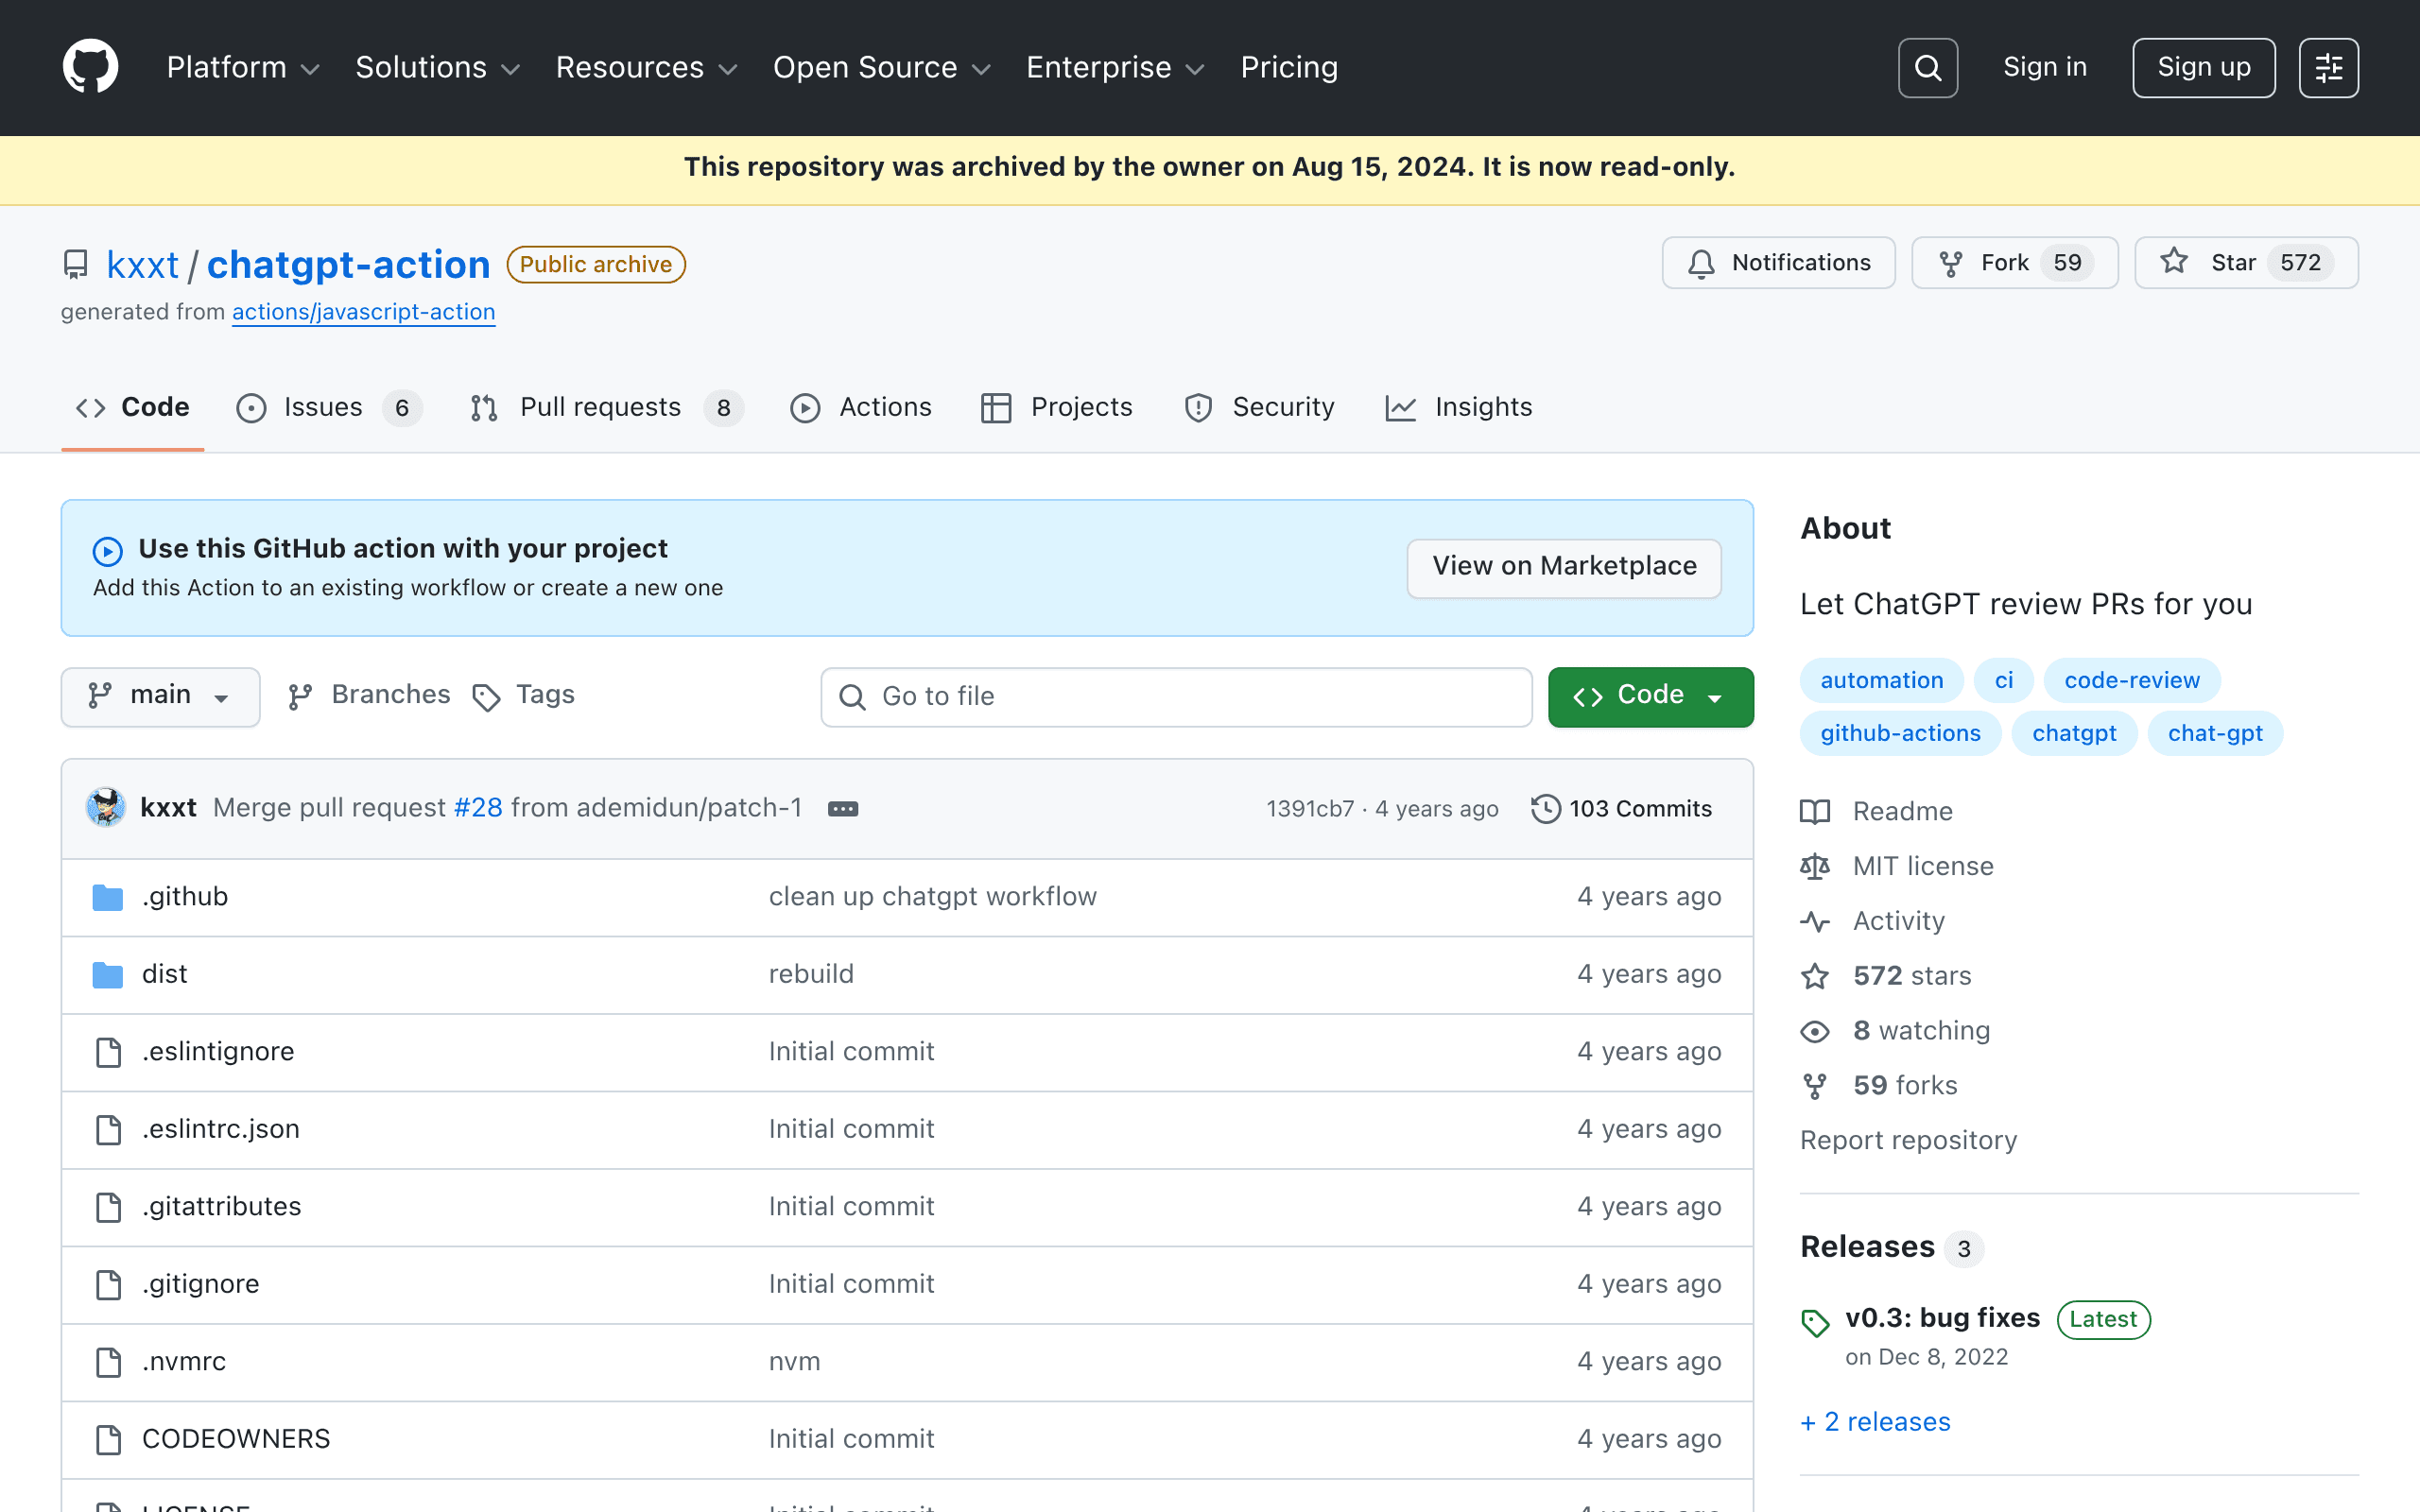Click Report repository link
2420x1512 pixels.
pyautogui.click(x=1908, y=1141)
